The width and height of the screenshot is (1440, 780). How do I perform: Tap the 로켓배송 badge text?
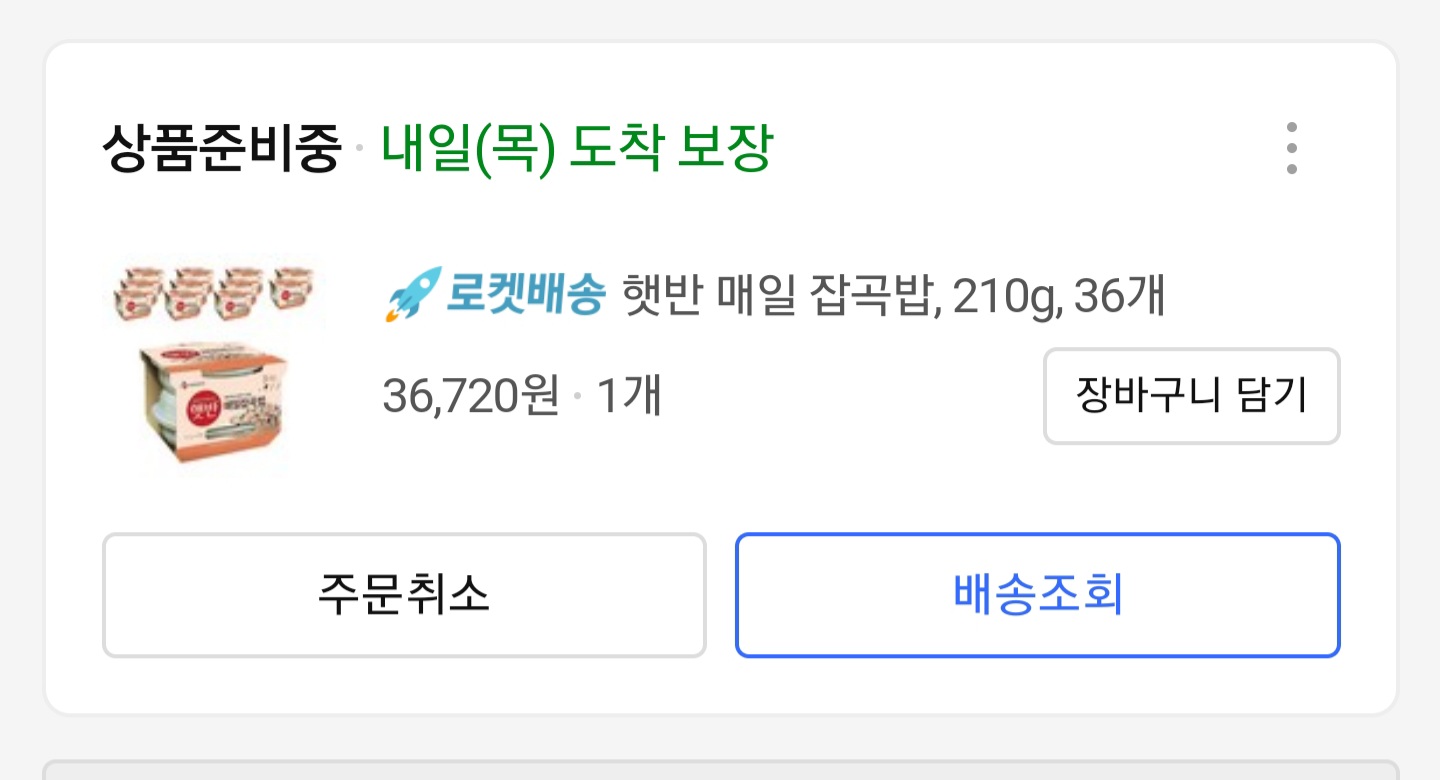pyautogui.click(x=526, y=294)
